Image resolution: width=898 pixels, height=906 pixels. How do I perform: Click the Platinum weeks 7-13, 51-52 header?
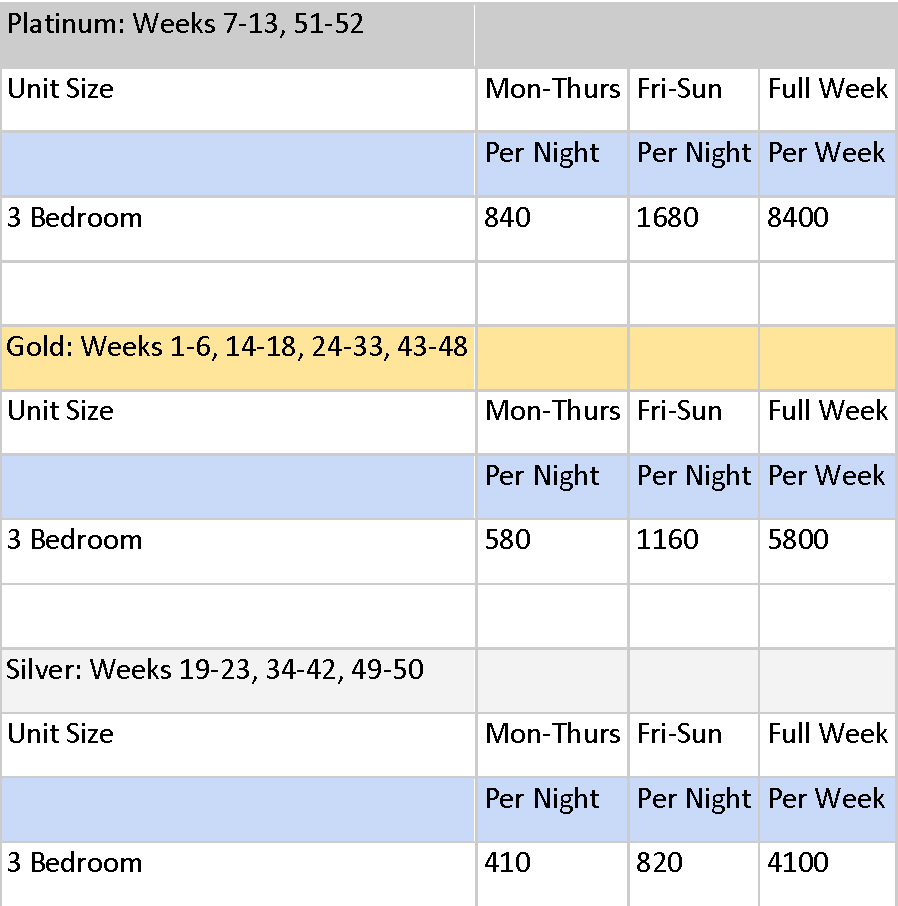coord(185,24)
